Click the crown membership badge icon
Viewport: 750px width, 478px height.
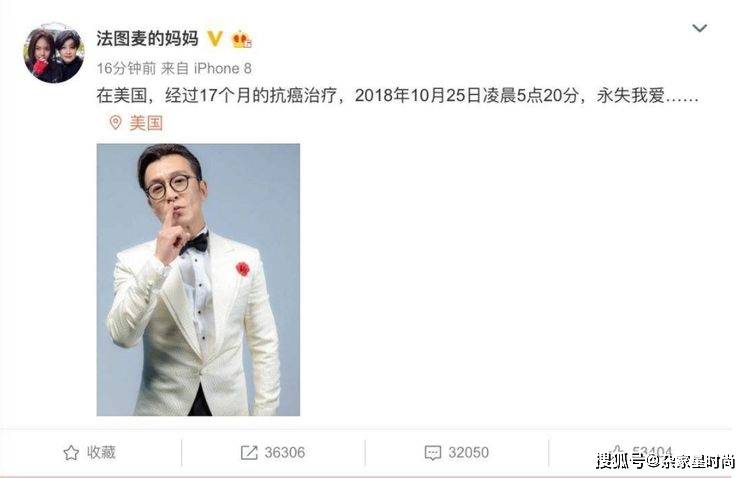[x=242, y=39]
